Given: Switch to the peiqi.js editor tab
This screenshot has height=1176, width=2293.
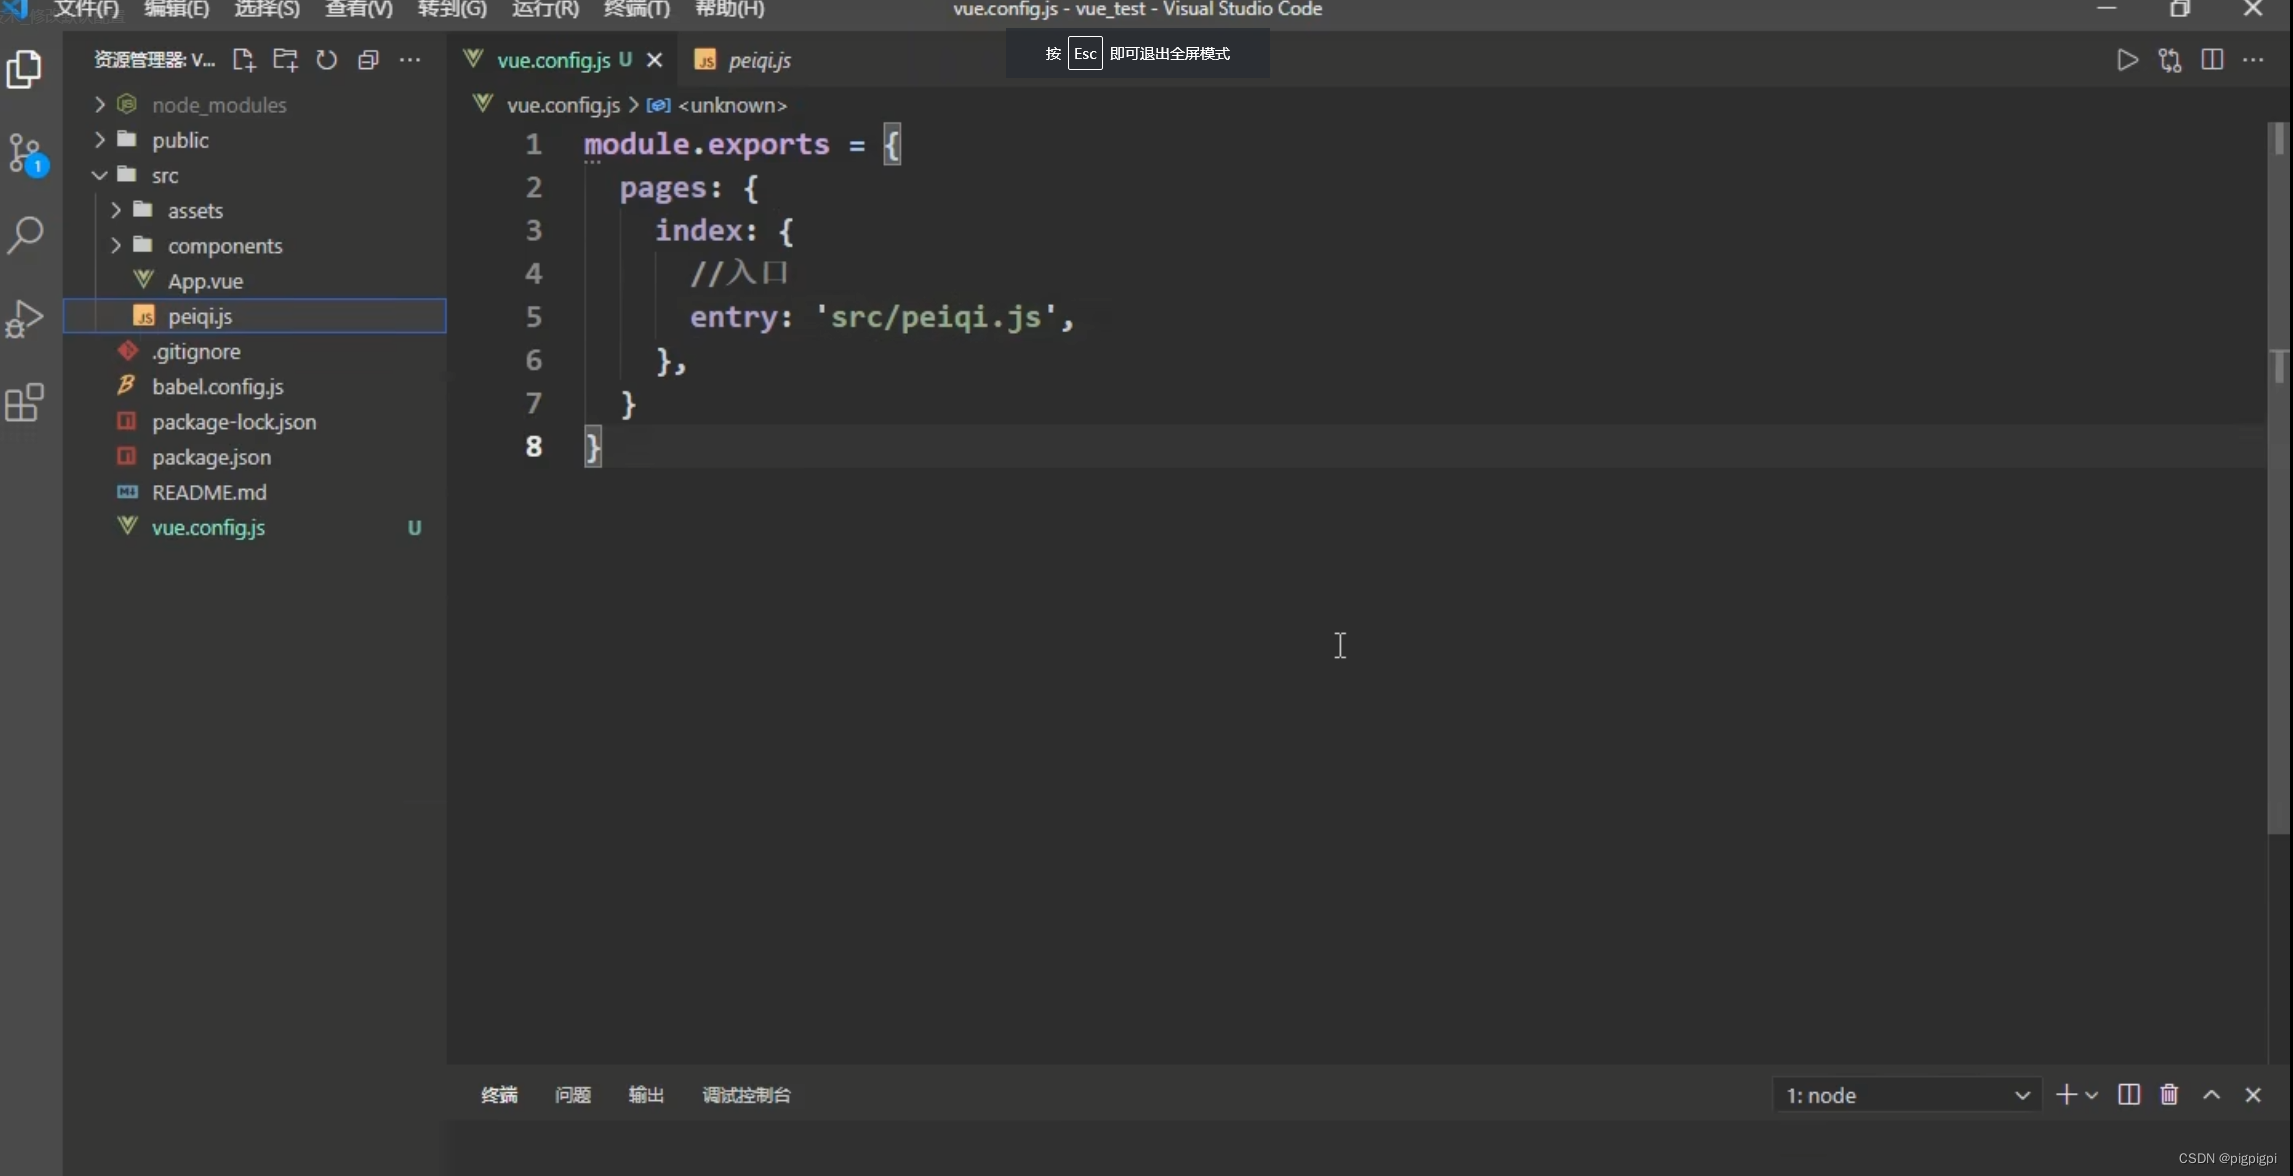Looking at the screenshot, I should [759, 60].
